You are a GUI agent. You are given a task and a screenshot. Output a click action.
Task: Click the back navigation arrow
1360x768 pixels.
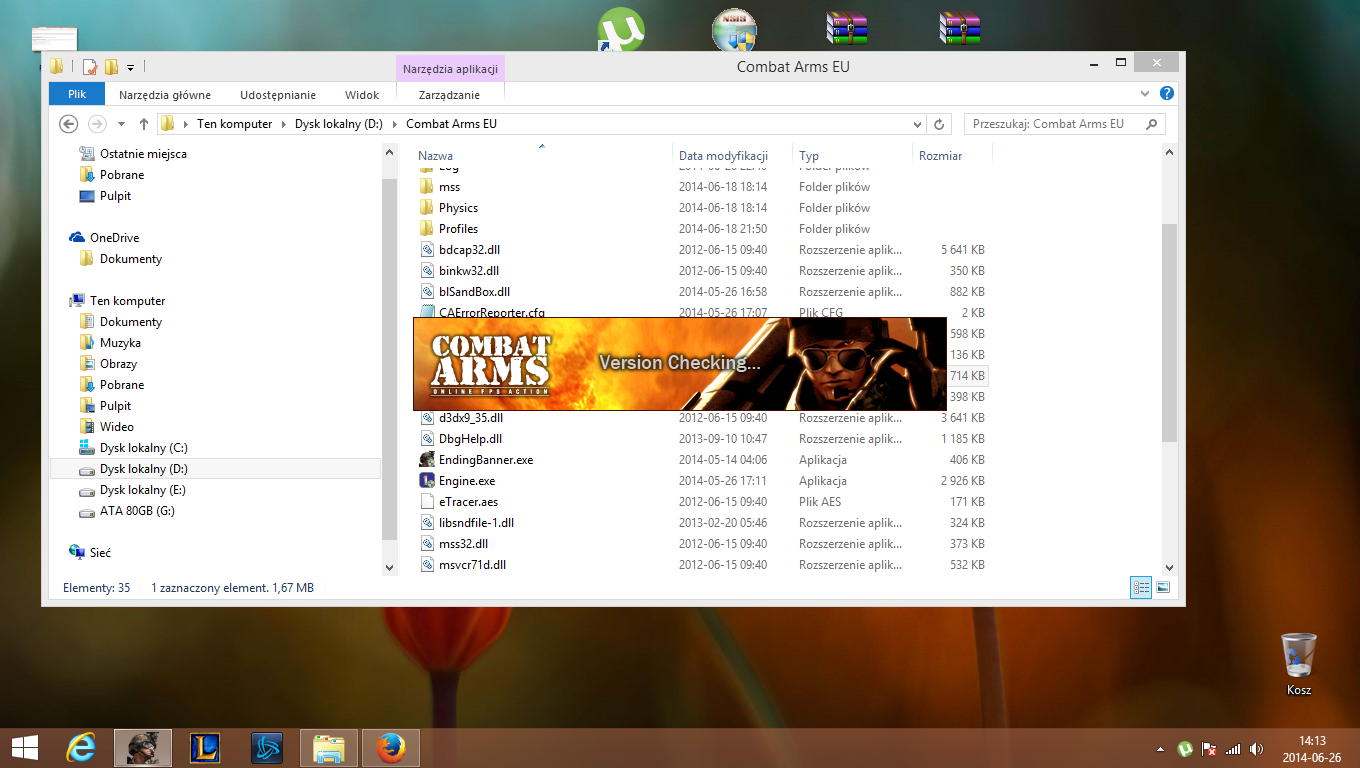[68, 124]
